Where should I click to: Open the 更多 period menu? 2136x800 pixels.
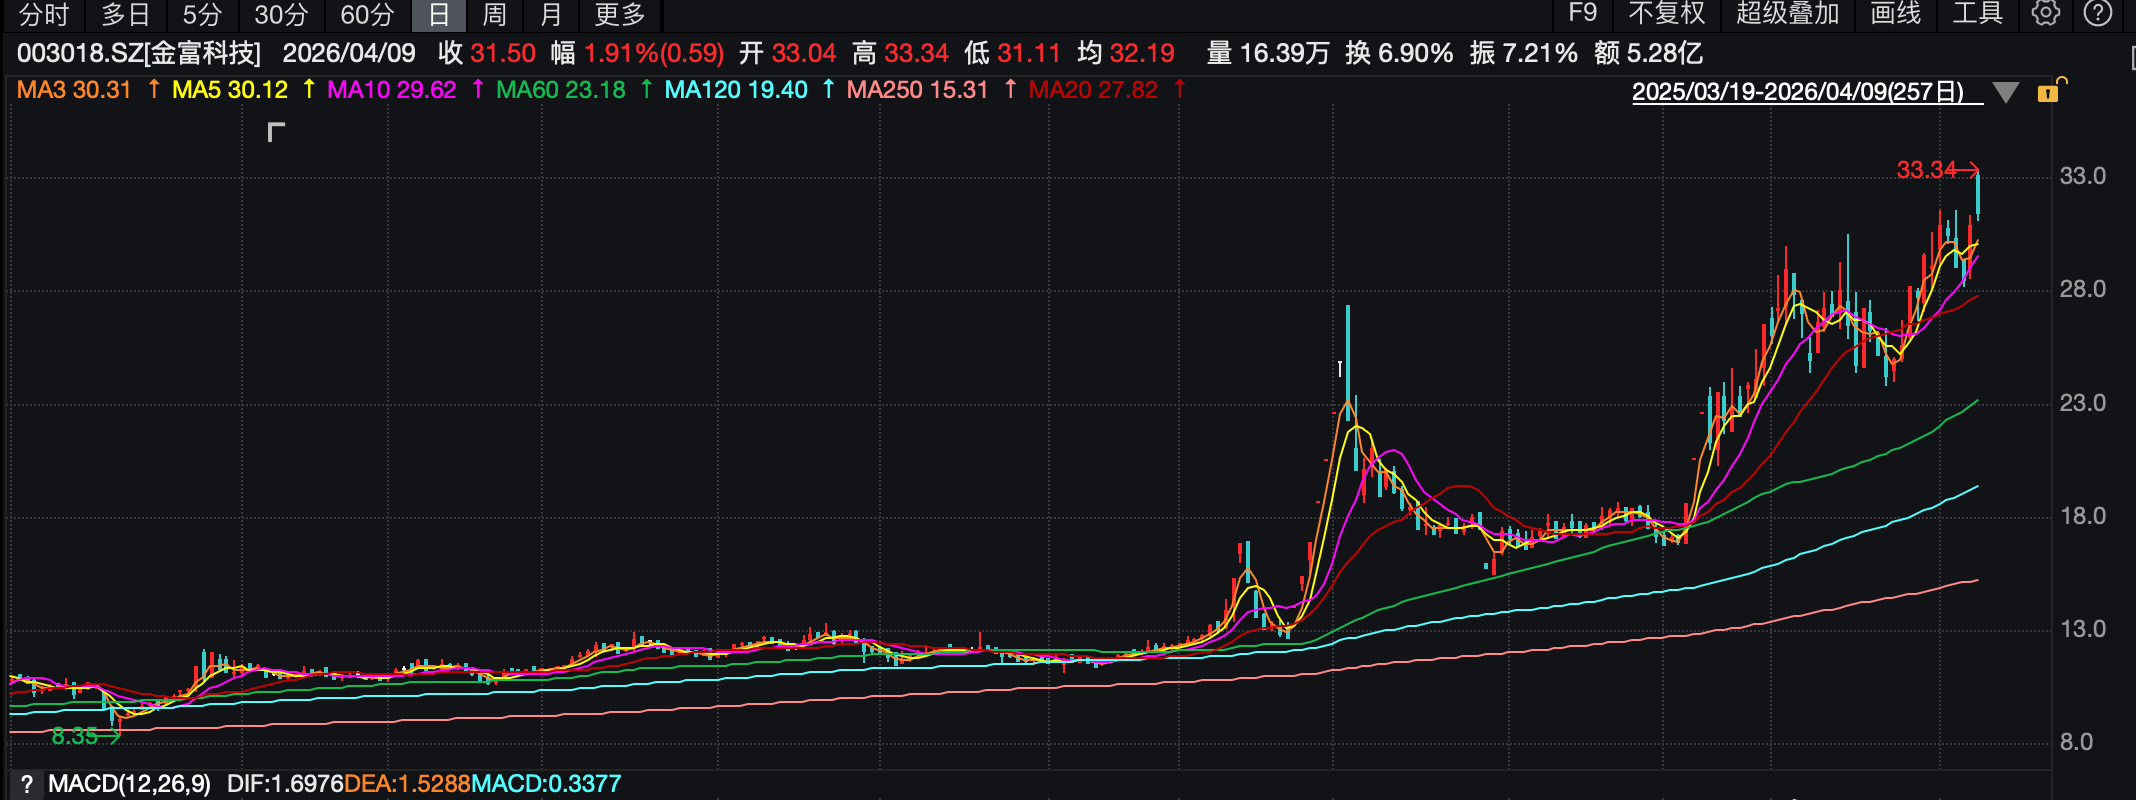(x=620, y=15)
